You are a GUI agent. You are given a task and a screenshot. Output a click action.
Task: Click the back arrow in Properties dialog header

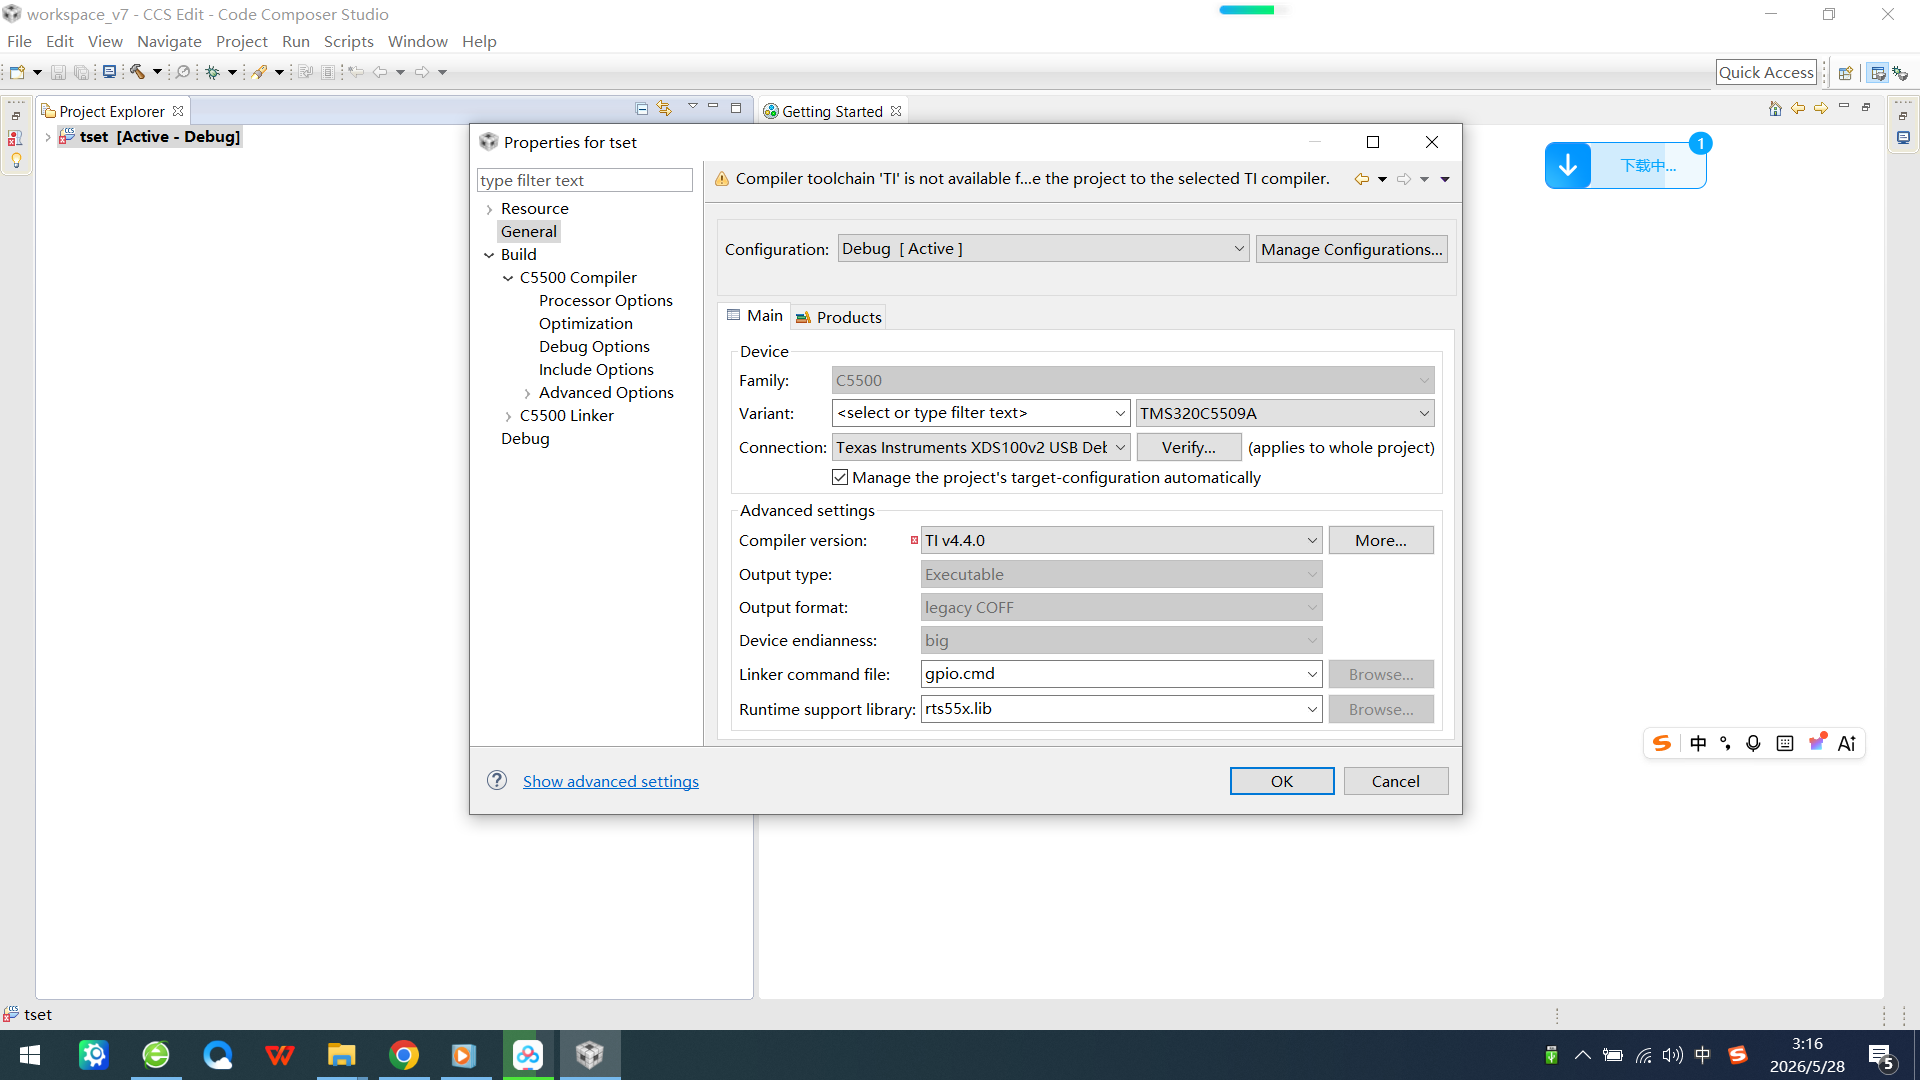[1362, 179]
